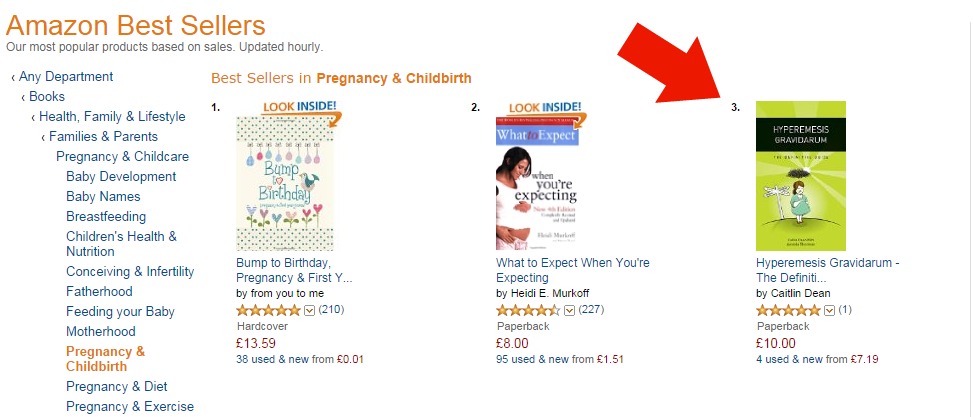973x417 pixels.
Task: Open ratings dropdown for Hyperemesis Gravidarum
Action: [830, 310]
